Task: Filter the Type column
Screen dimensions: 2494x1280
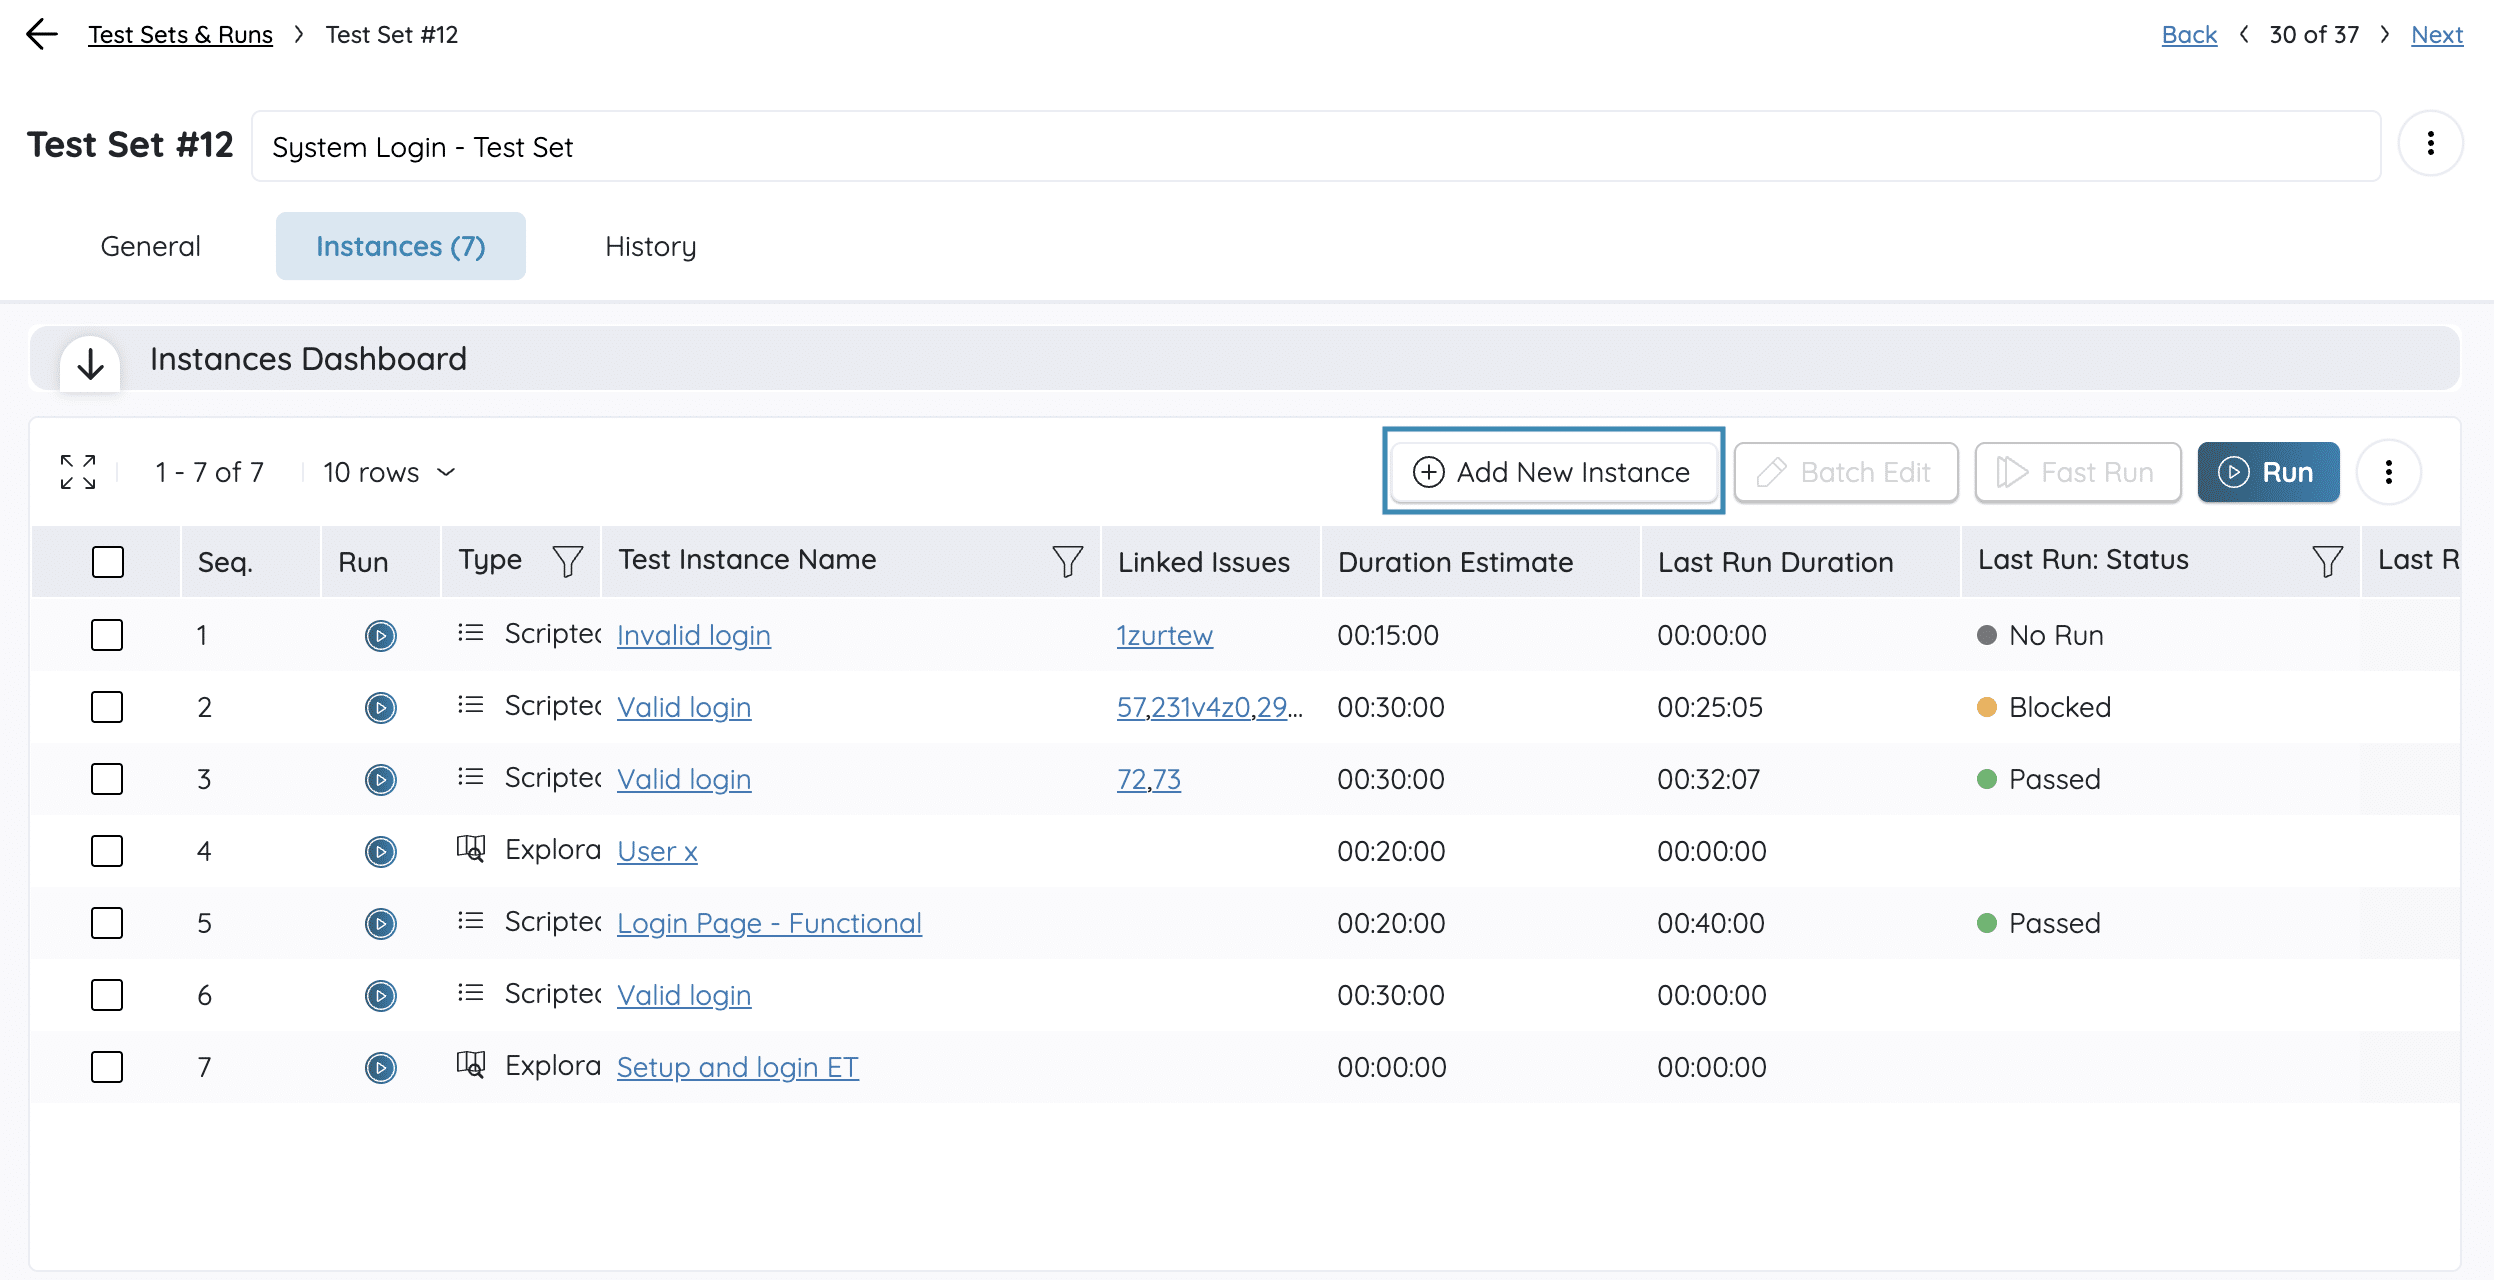Action: [x=568, y=561]
